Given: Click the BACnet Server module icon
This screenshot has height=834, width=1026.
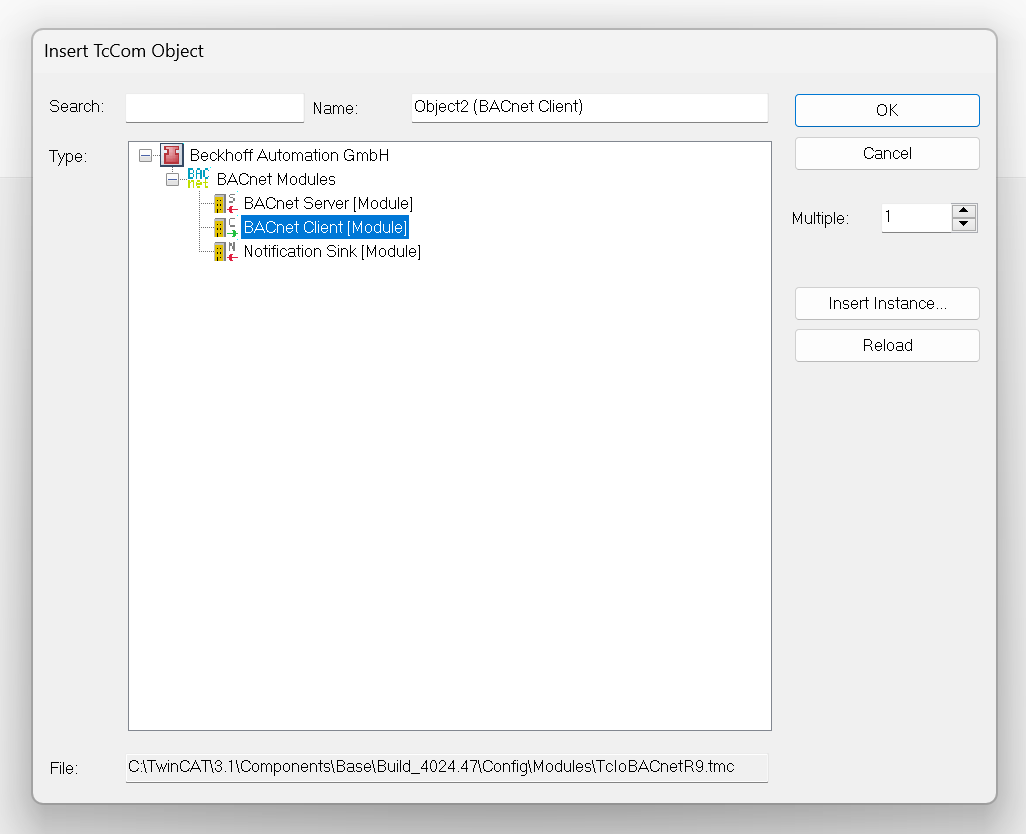Looking at the screenshot, I should pyautogui.click(x=226, y=203).
